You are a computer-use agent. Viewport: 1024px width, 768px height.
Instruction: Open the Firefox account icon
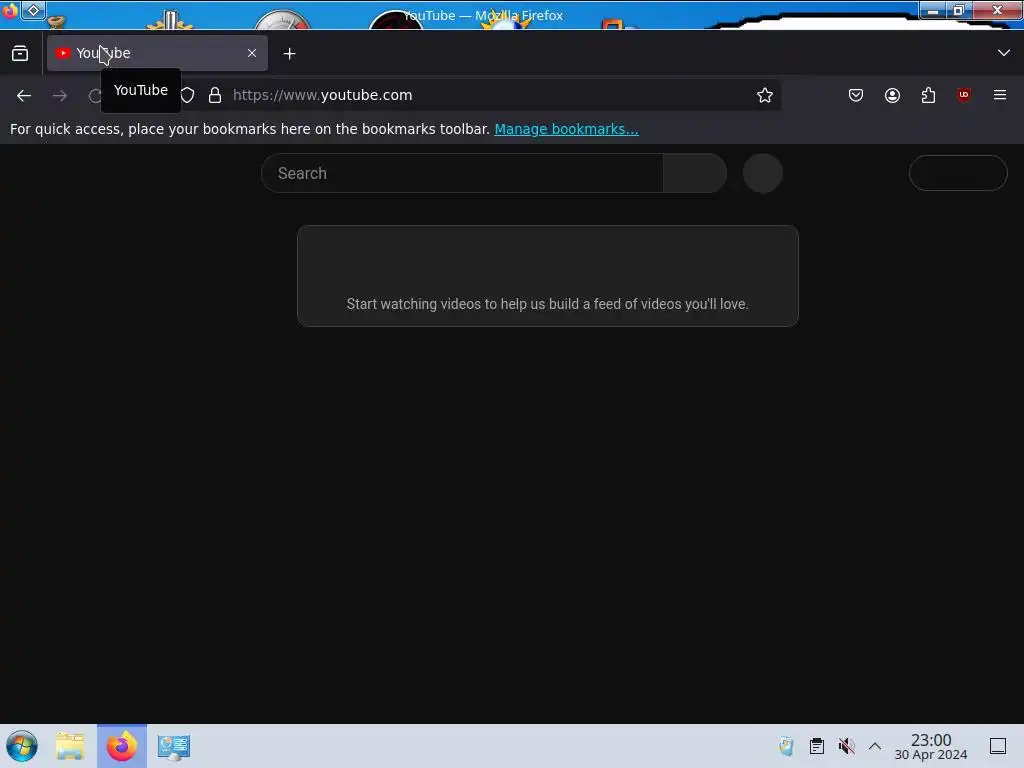pos(892,95)
